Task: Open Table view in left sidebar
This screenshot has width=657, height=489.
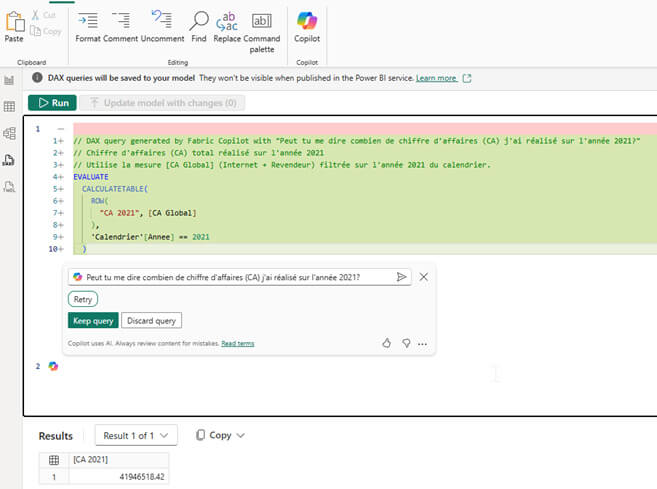Action: pos(10,106)
